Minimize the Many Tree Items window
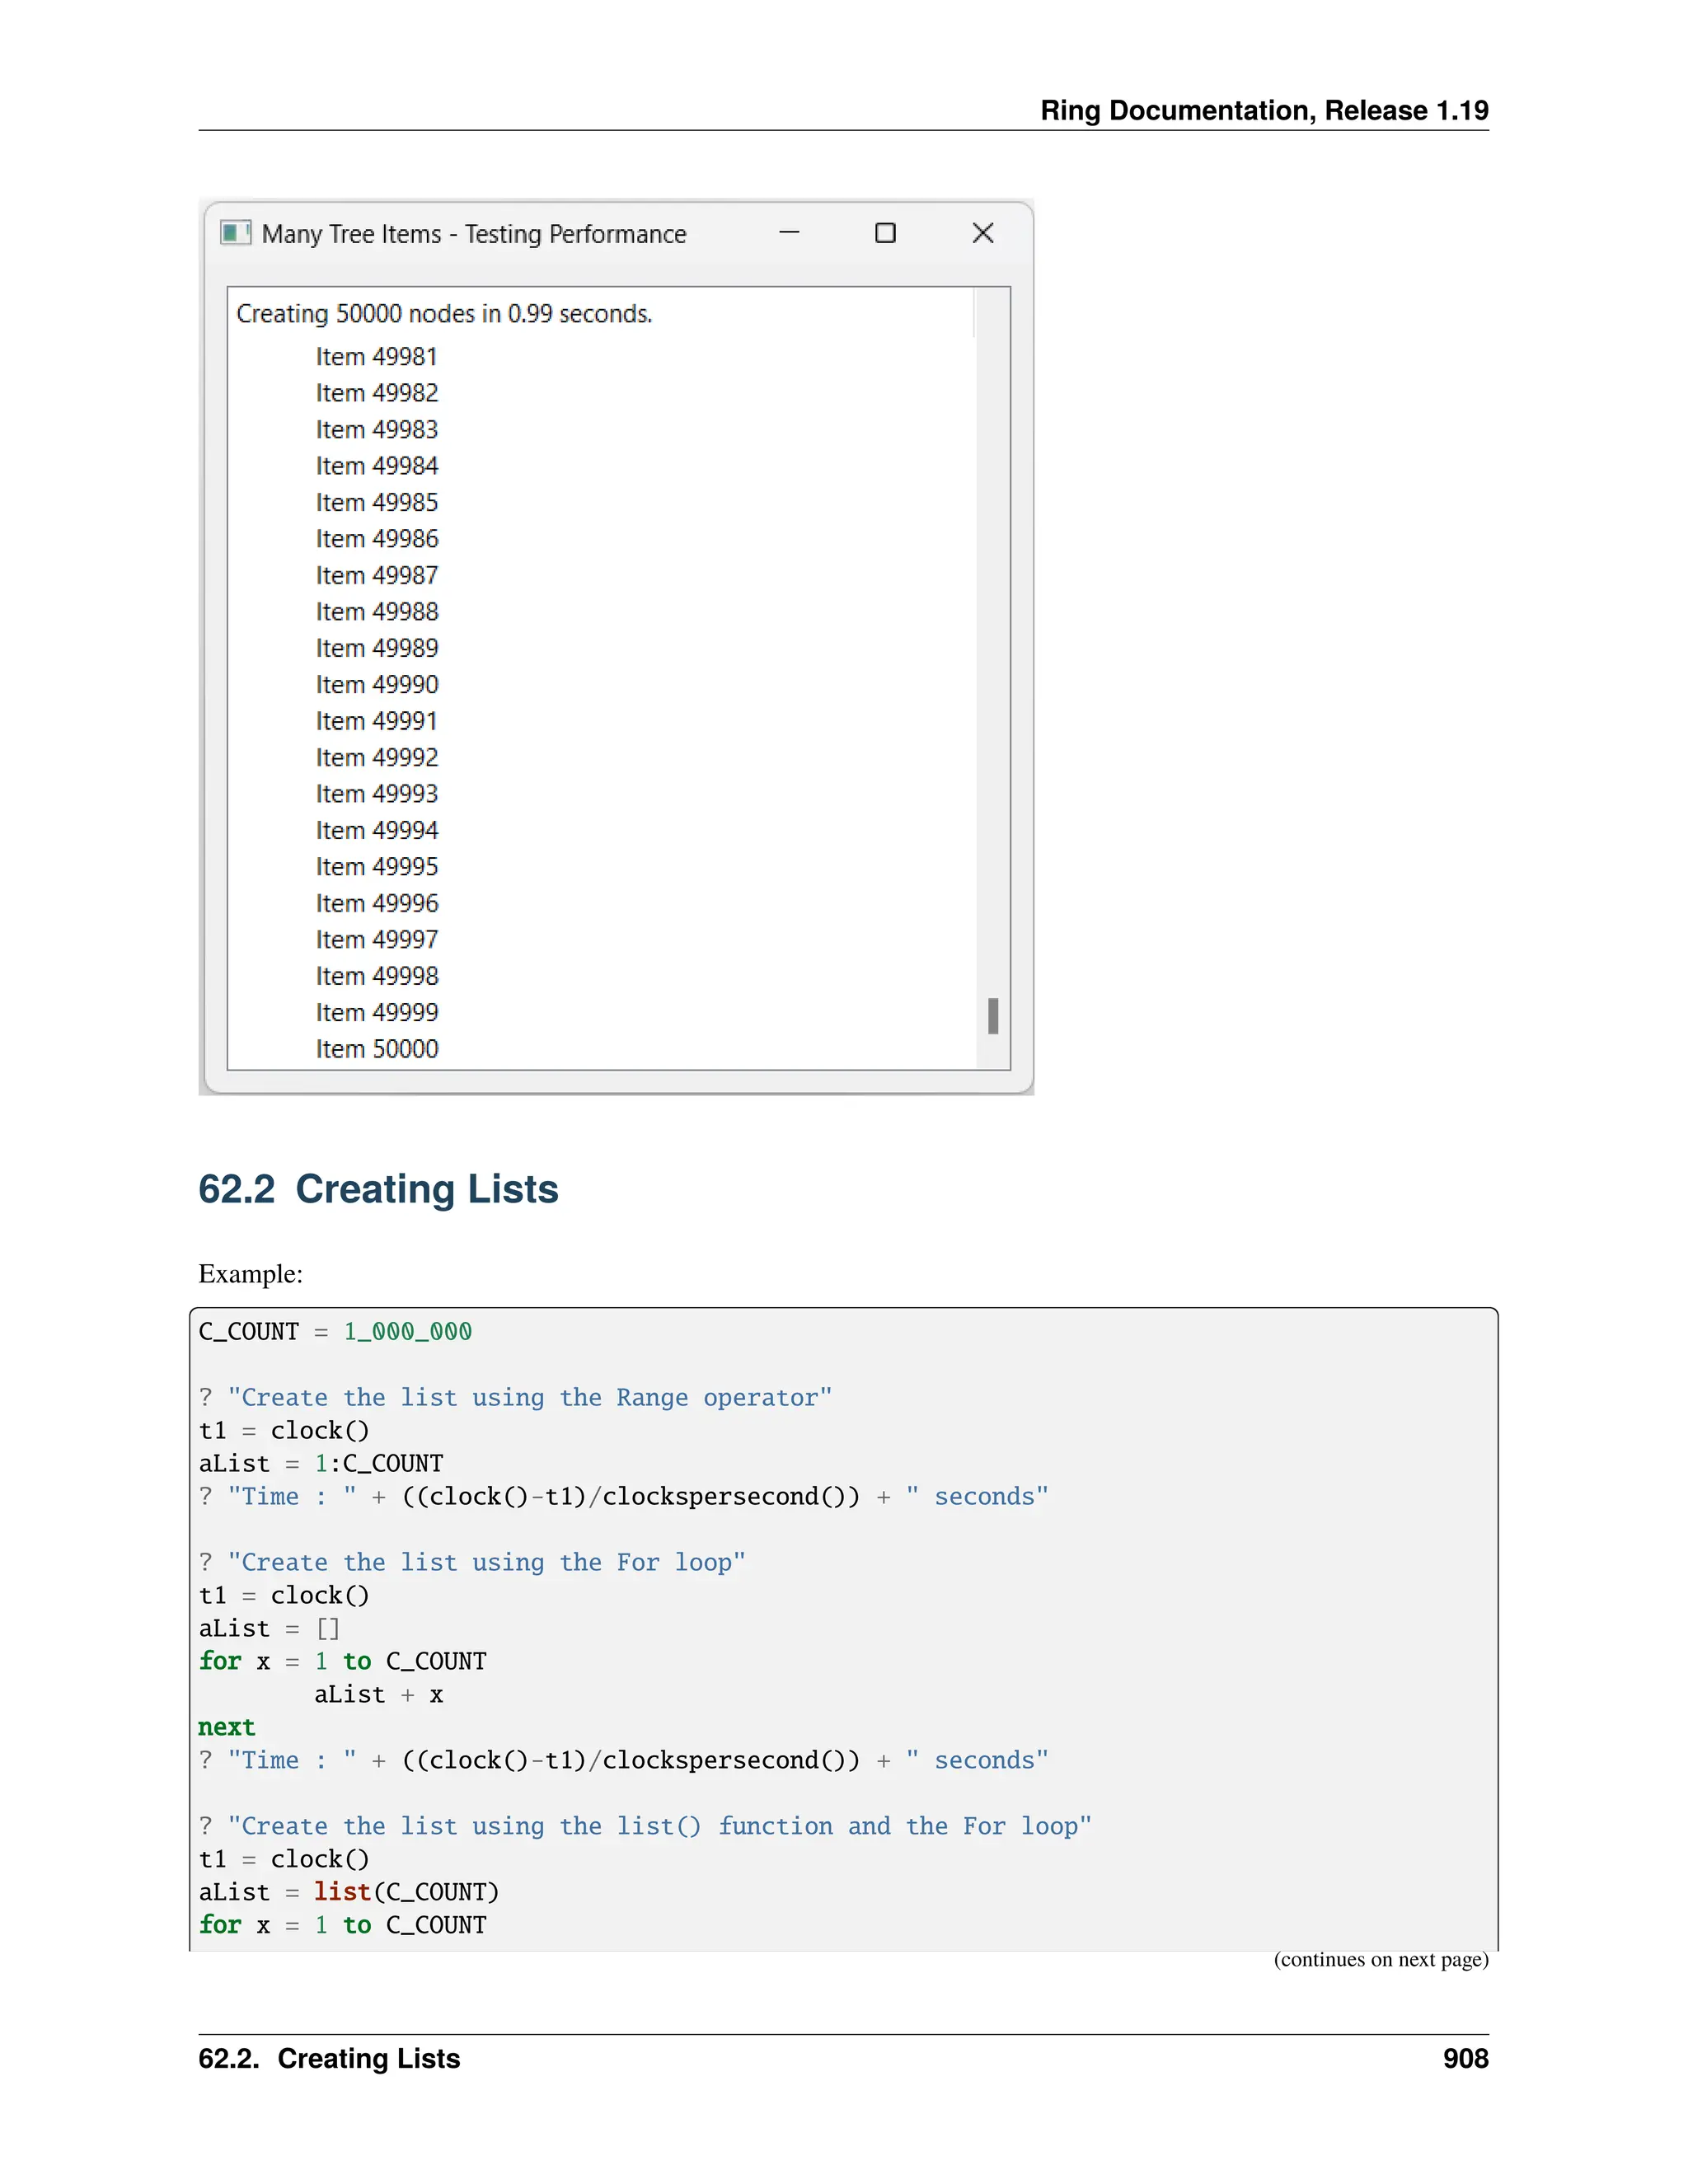Screen dimensions: 1688x2184 [x=789, y=233]
